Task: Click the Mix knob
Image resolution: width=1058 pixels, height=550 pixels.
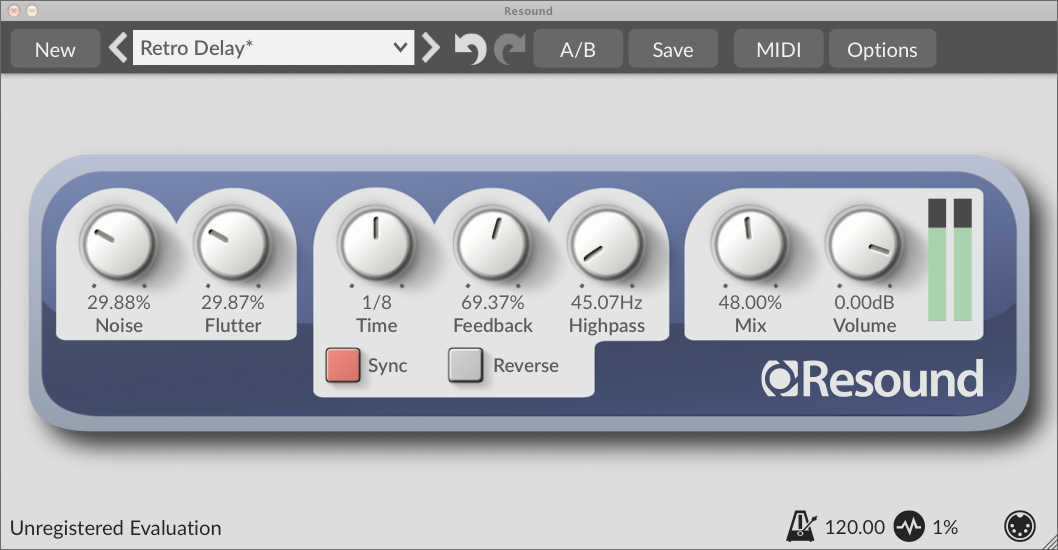Action: point(750,244)
